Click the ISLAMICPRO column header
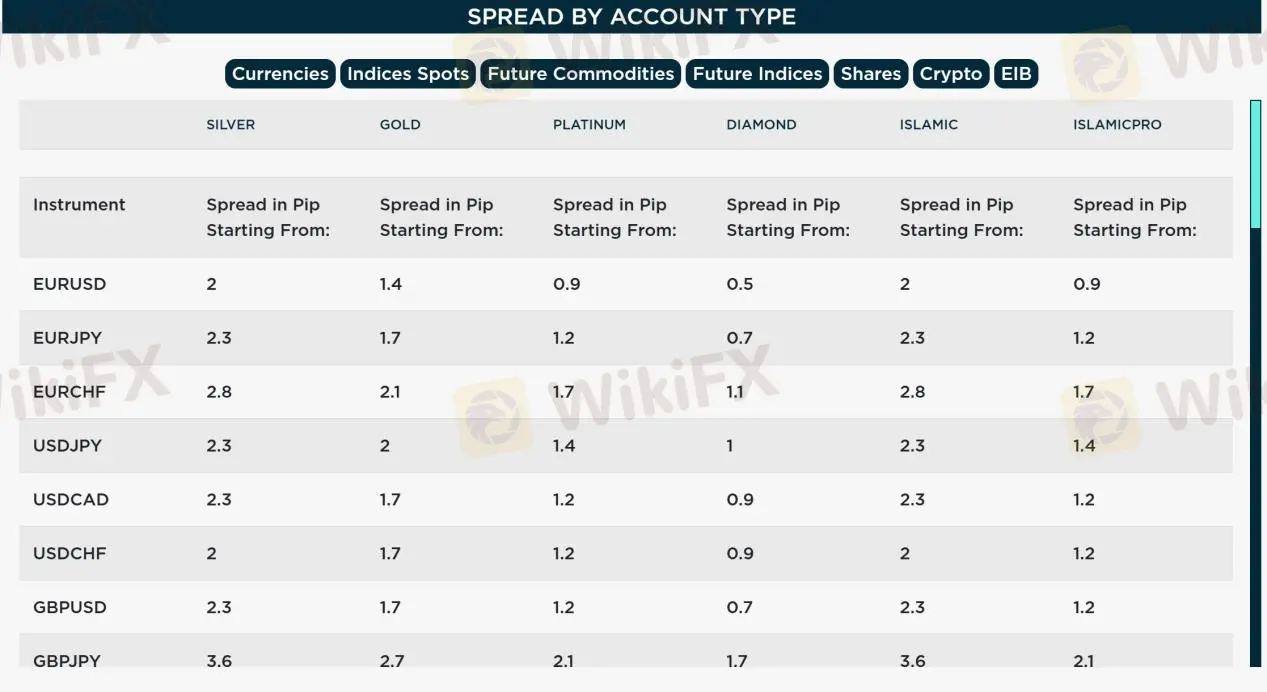Screen dimensions: 1267x692 (1117, 125)
